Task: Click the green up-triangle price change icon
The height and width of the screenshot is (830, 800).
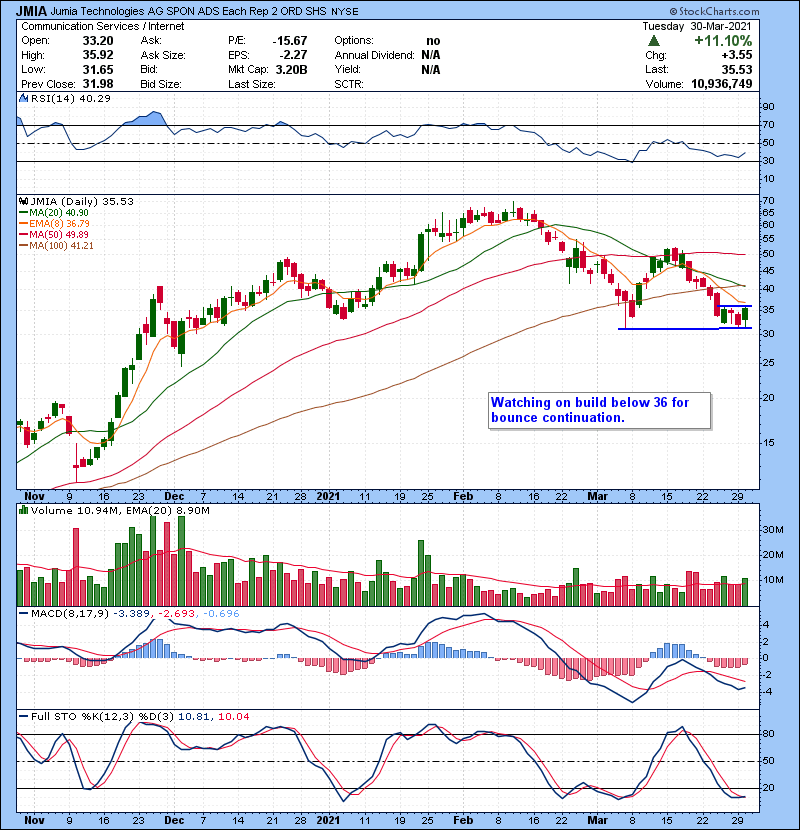Action: pyautogui.click(x=653, y=41)
